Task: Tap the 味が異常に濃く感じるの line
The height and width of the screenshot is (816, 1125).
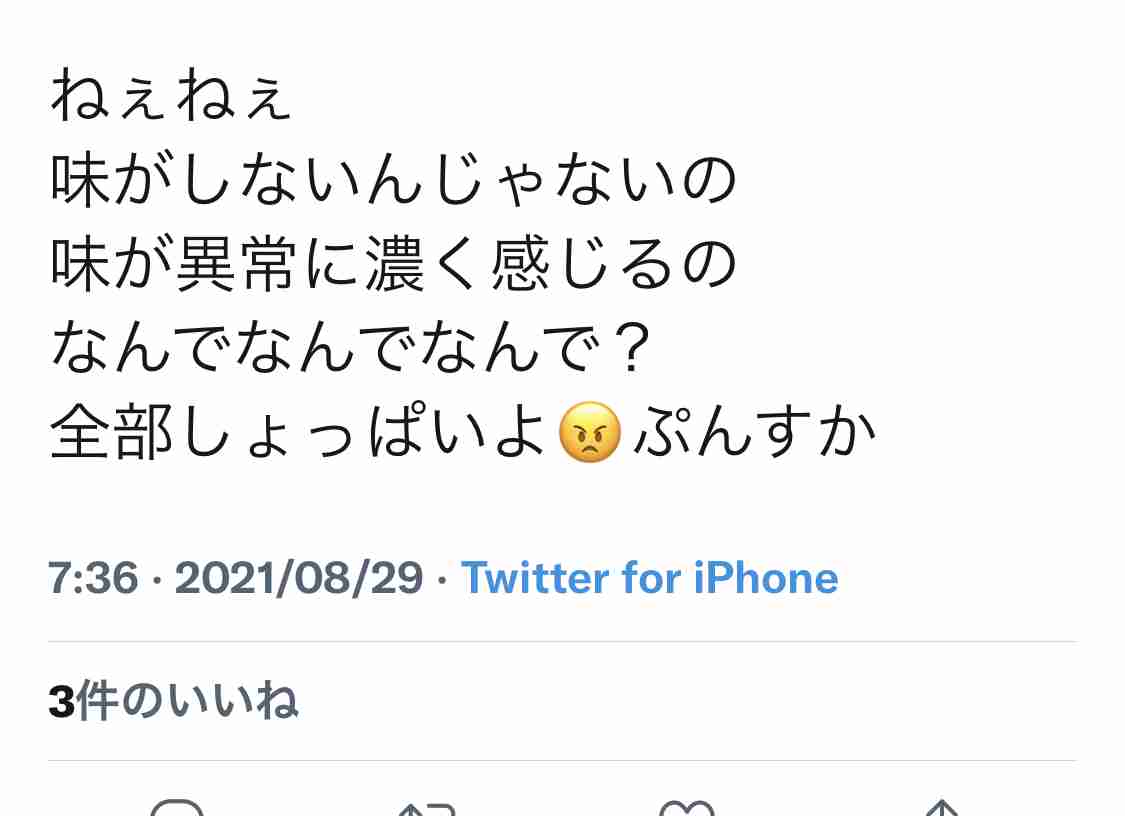Action: (393, 264)
